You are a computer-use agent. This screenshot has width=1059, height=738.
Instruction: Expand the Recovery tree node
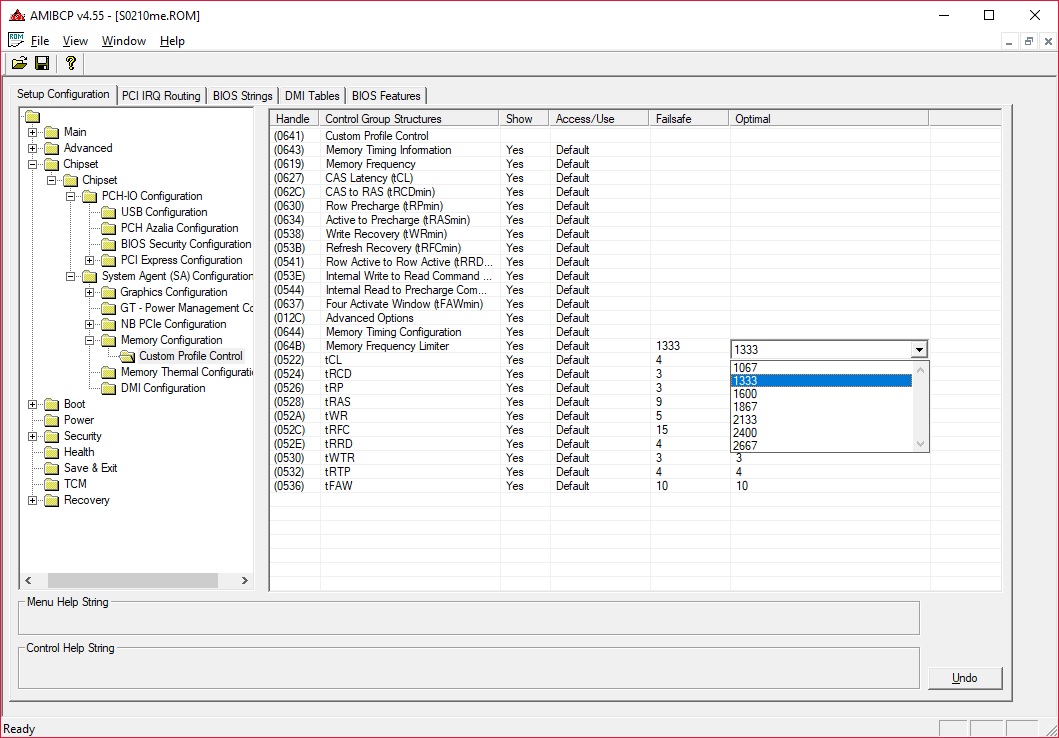32,500
